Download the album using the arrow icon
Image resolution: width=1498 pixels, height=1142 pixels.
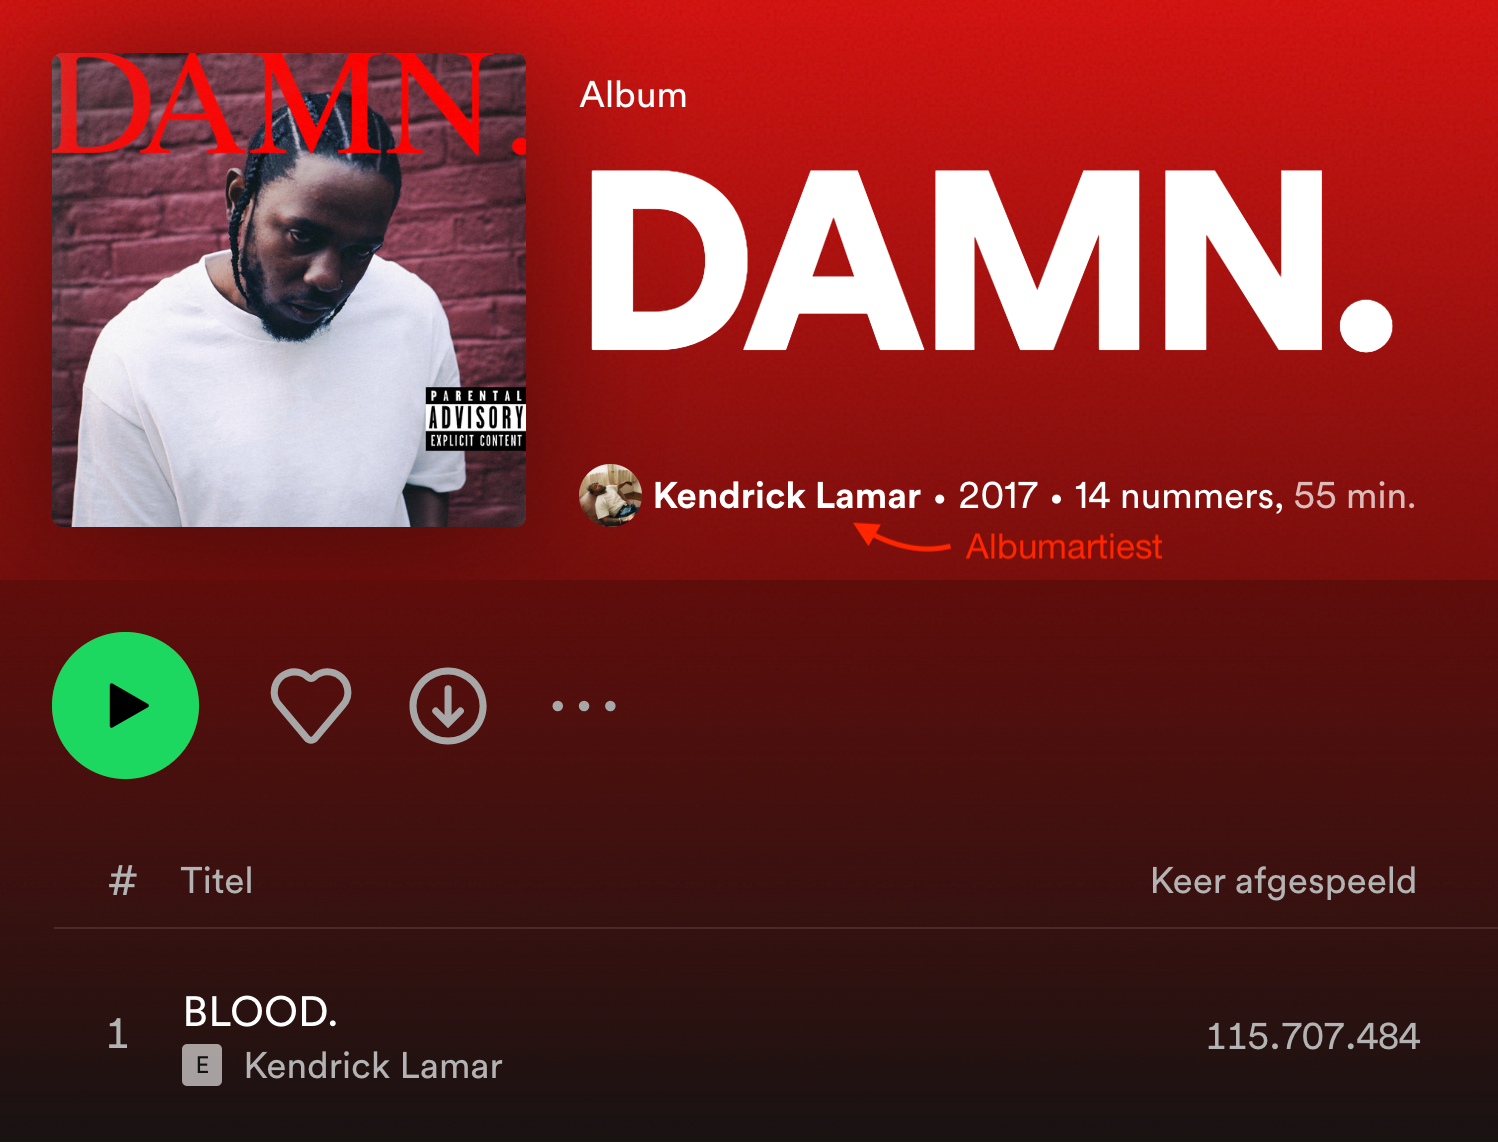pyautogui.click(x=448, y=706)
